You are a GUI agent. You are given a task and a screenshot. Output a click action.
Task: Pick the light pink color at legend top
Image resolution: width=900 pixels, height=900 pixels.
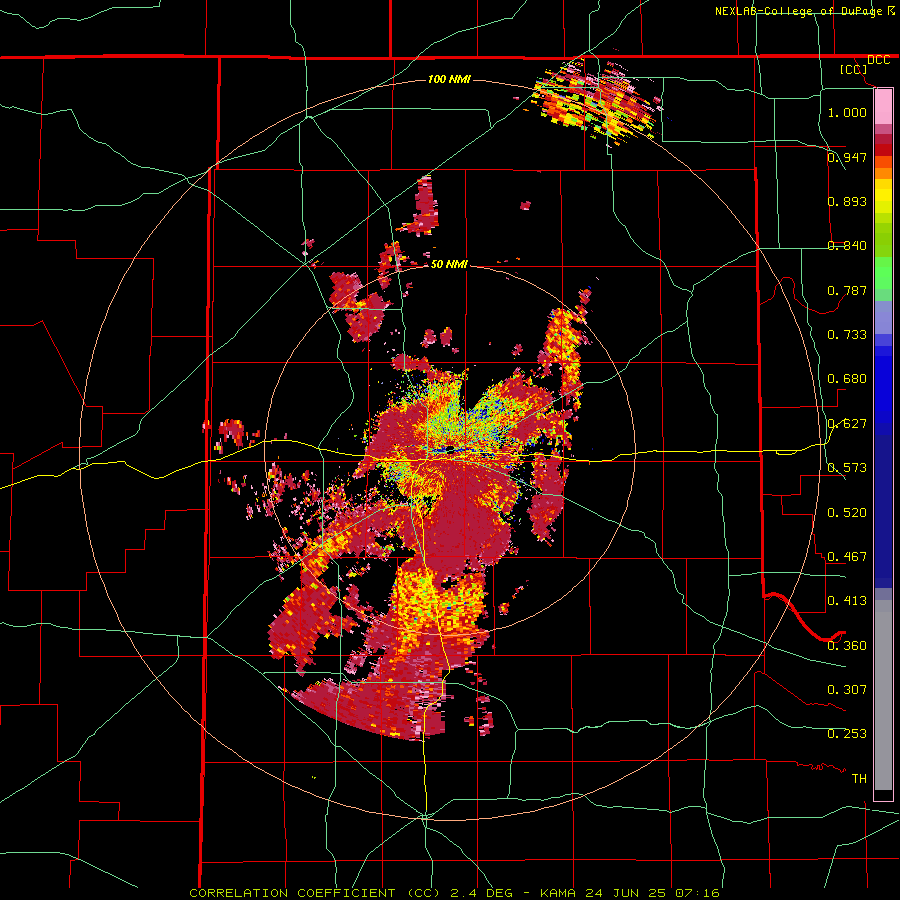click(x=883, y=106)
